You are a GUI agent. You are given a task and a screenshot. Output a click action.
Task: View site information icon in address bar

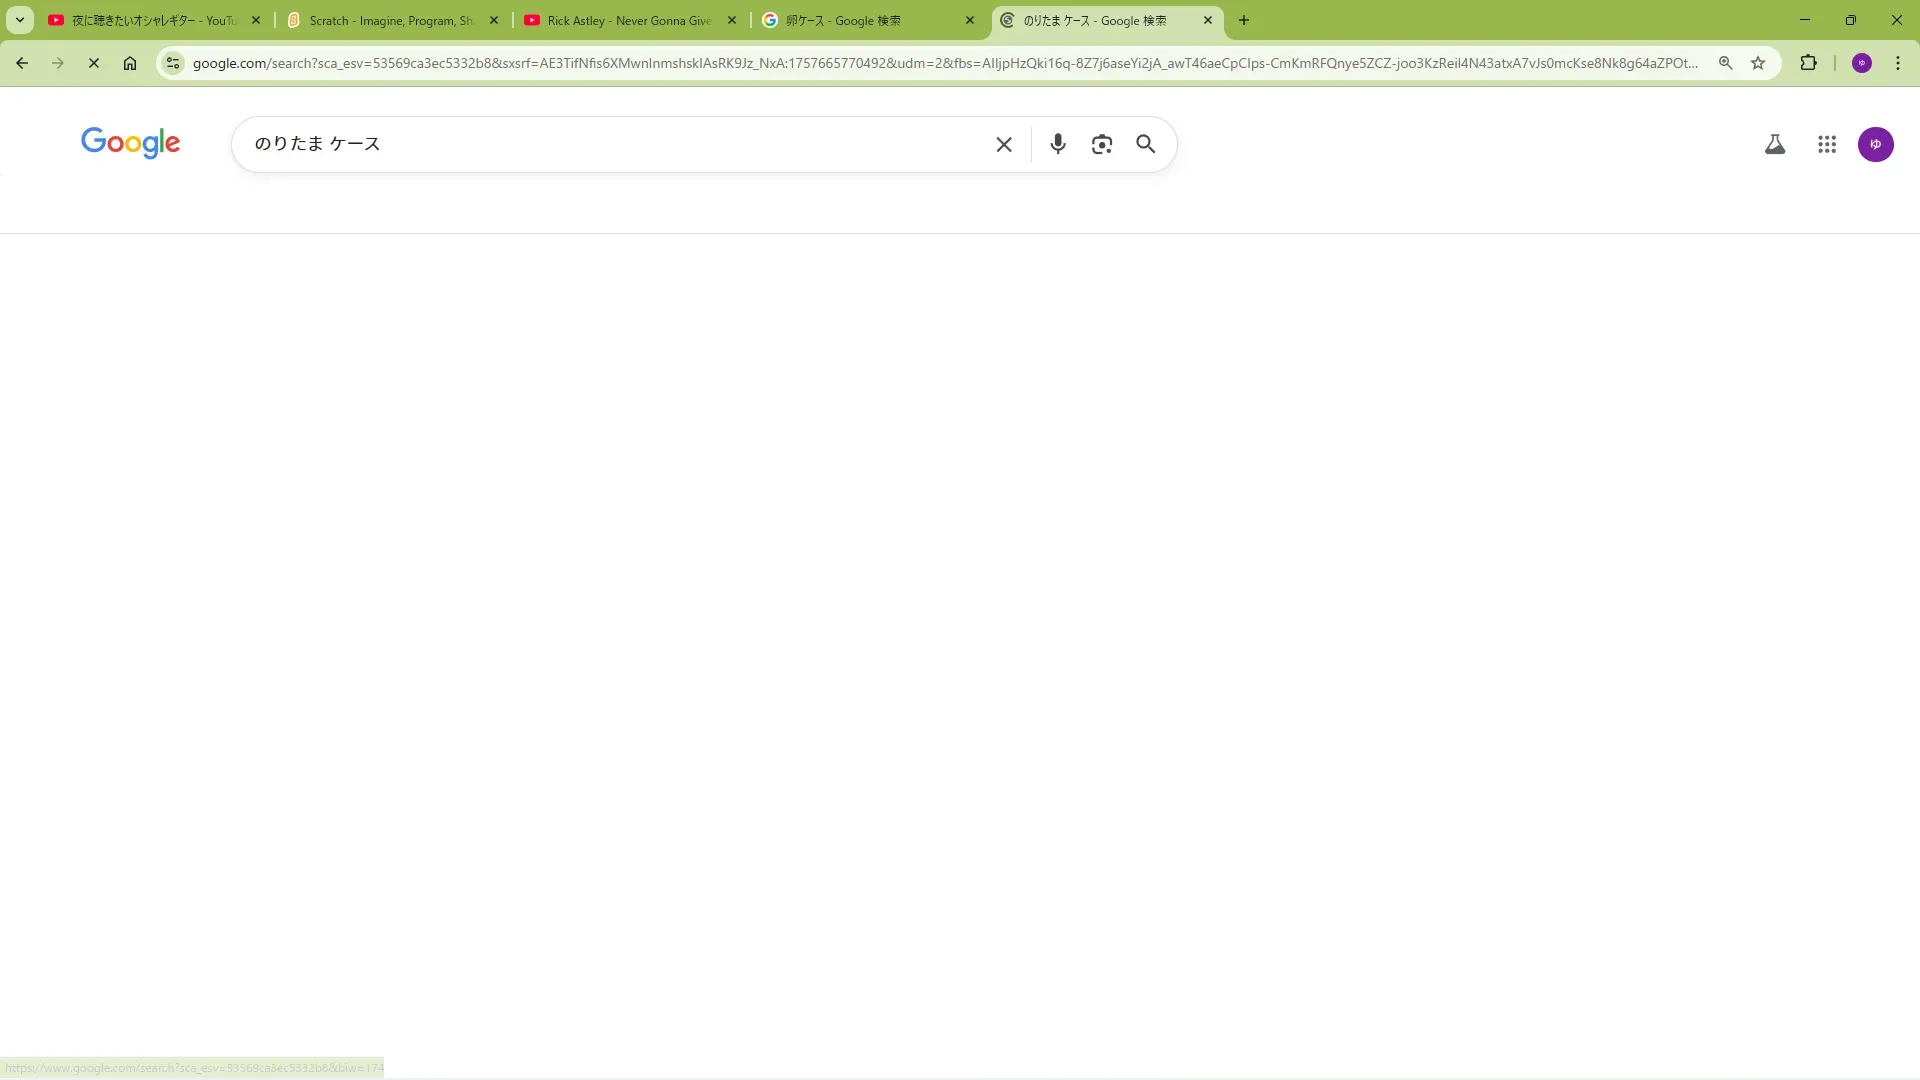point(173,63)
